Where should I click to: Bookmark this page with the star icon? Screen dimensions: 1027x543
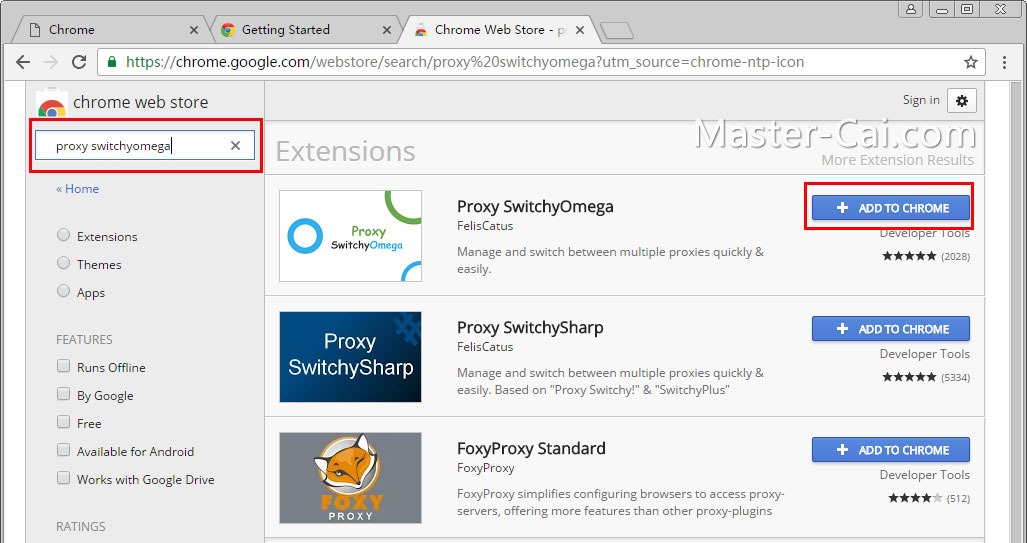pyautogui.click(x=971, y=62)
